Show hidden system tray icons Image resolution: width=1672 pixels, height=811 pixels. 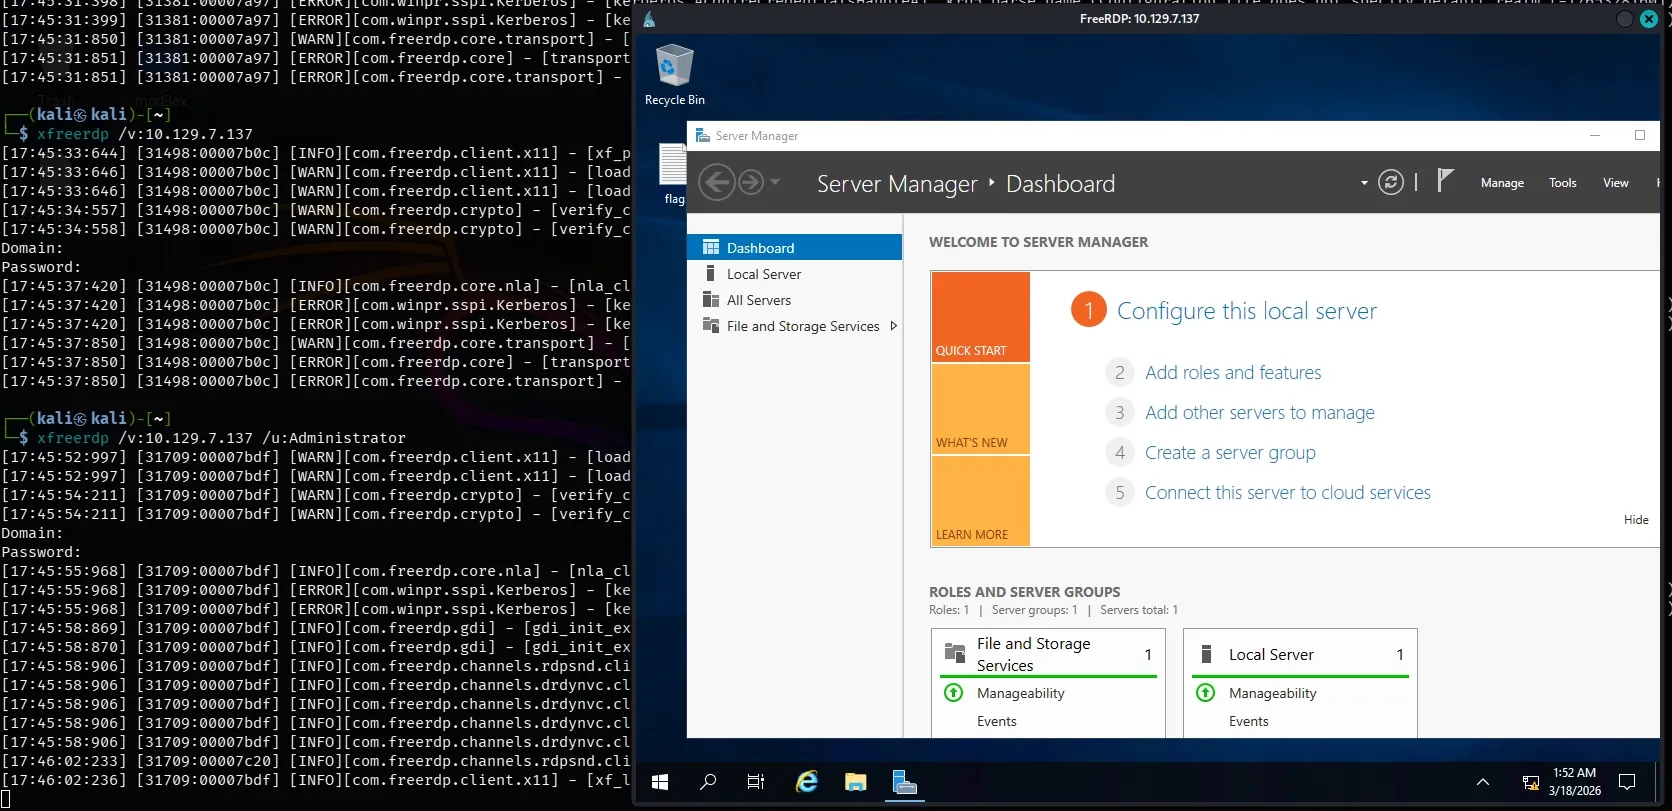tap(1483, 782)
